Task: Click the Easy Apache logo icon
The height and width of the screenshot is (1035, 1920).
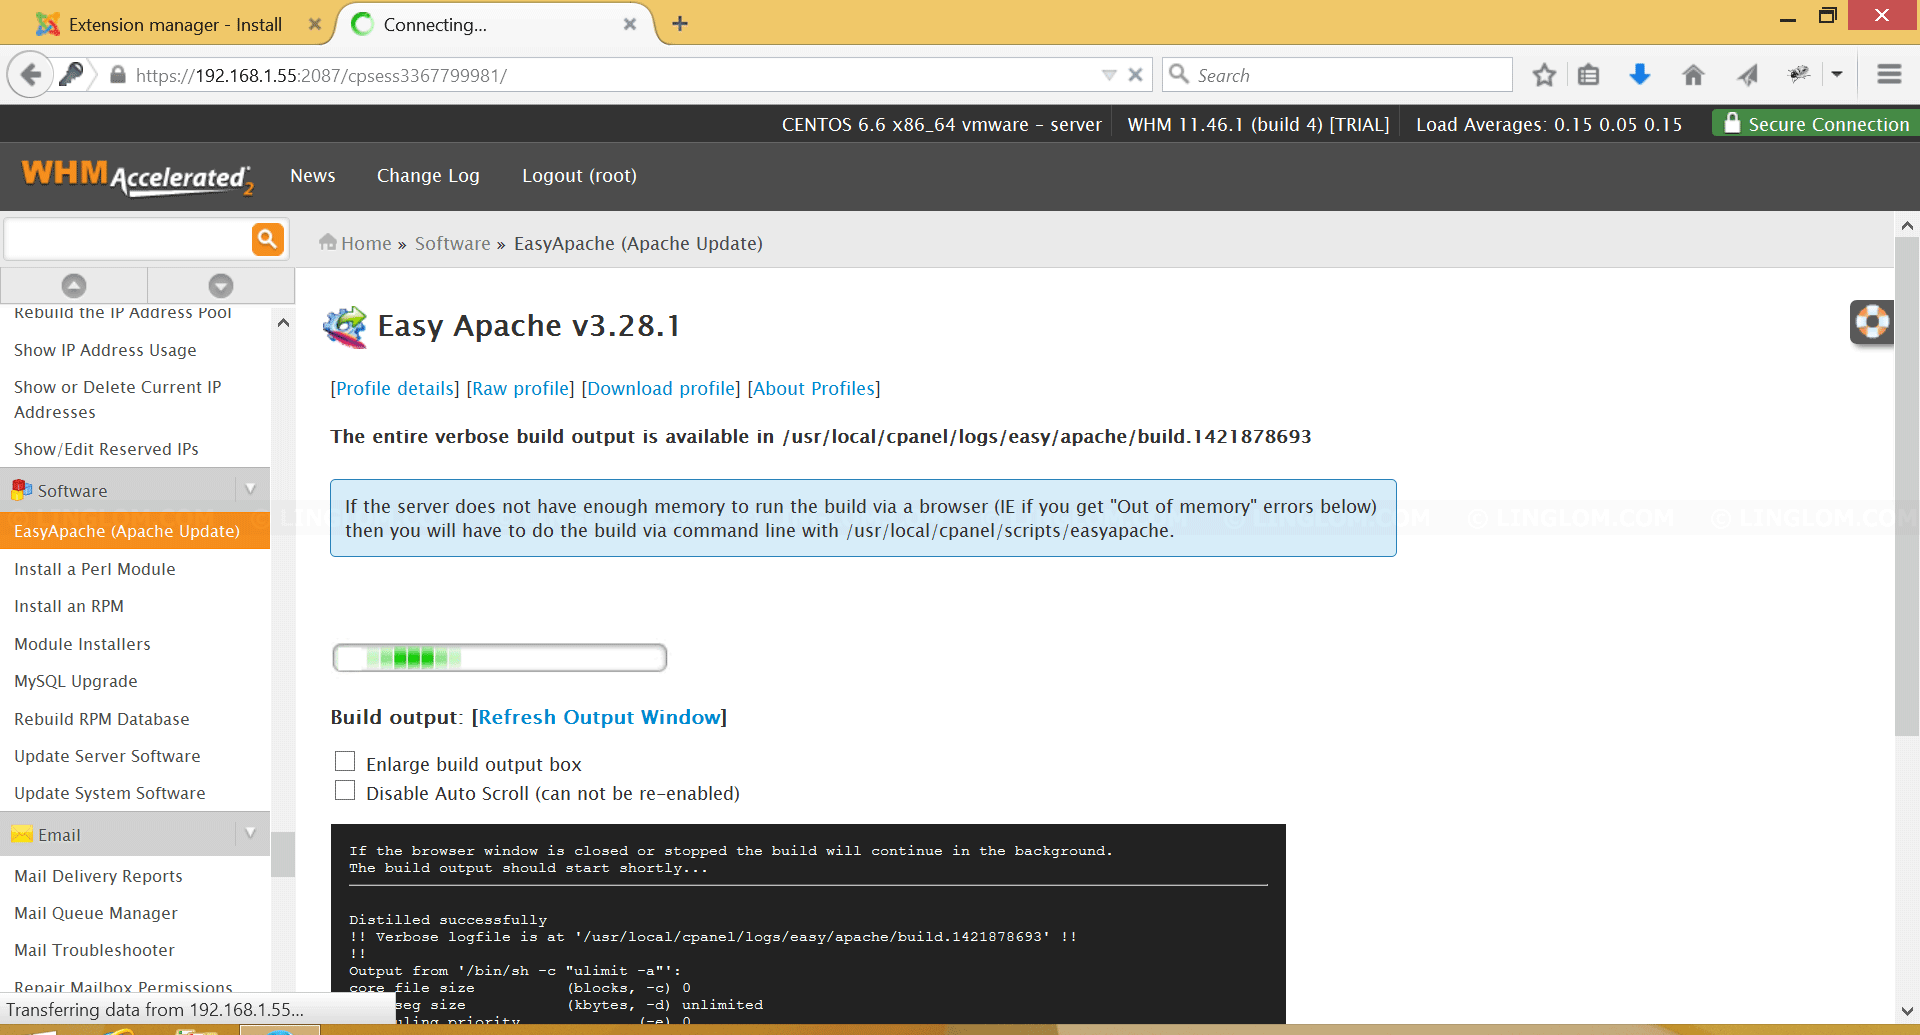Action: pyautogui.click(x=346, y=327)
